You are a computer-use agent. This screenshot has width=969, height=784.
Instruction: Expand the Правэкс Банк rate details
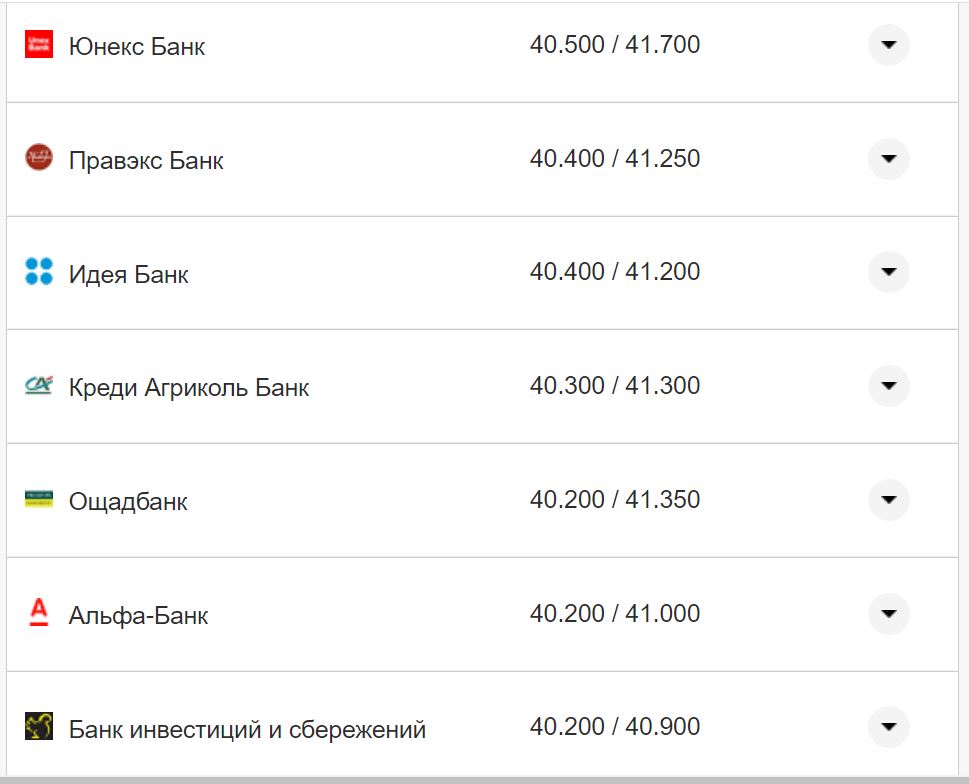coord(887,158)
